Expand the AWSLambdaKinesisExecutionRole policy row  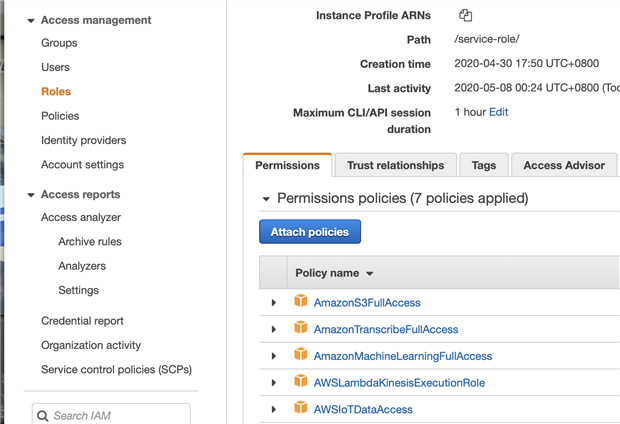[x=274, y=383]
